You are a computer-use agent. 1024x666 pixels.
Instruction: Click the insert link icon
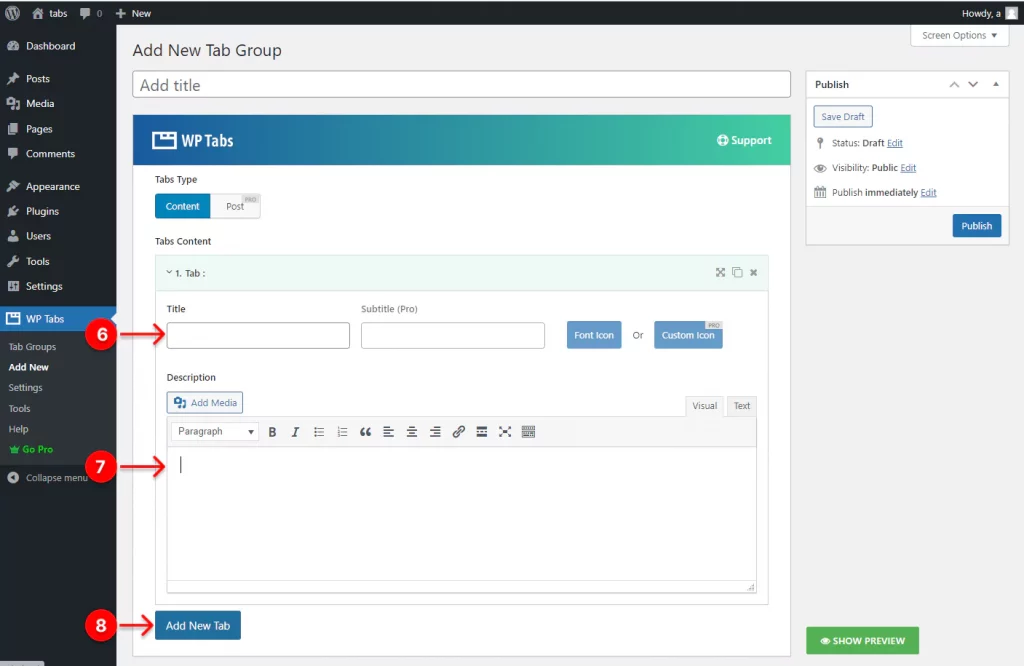[458, 432]
